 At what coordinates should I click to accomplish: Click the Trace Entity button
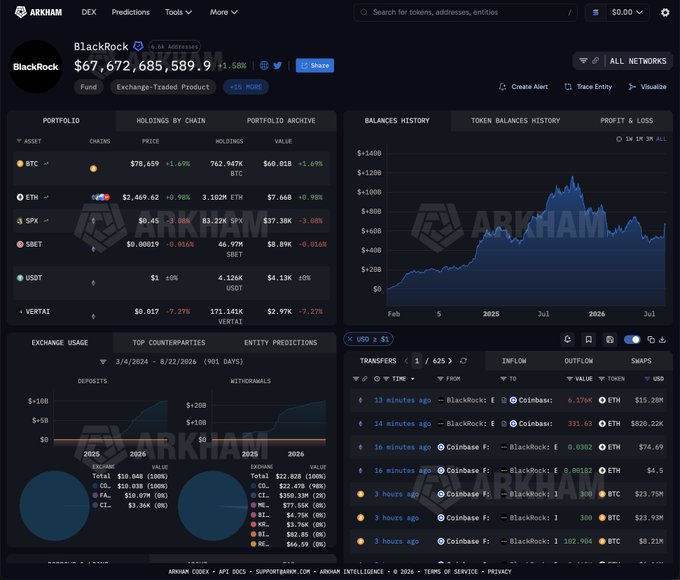588,87
